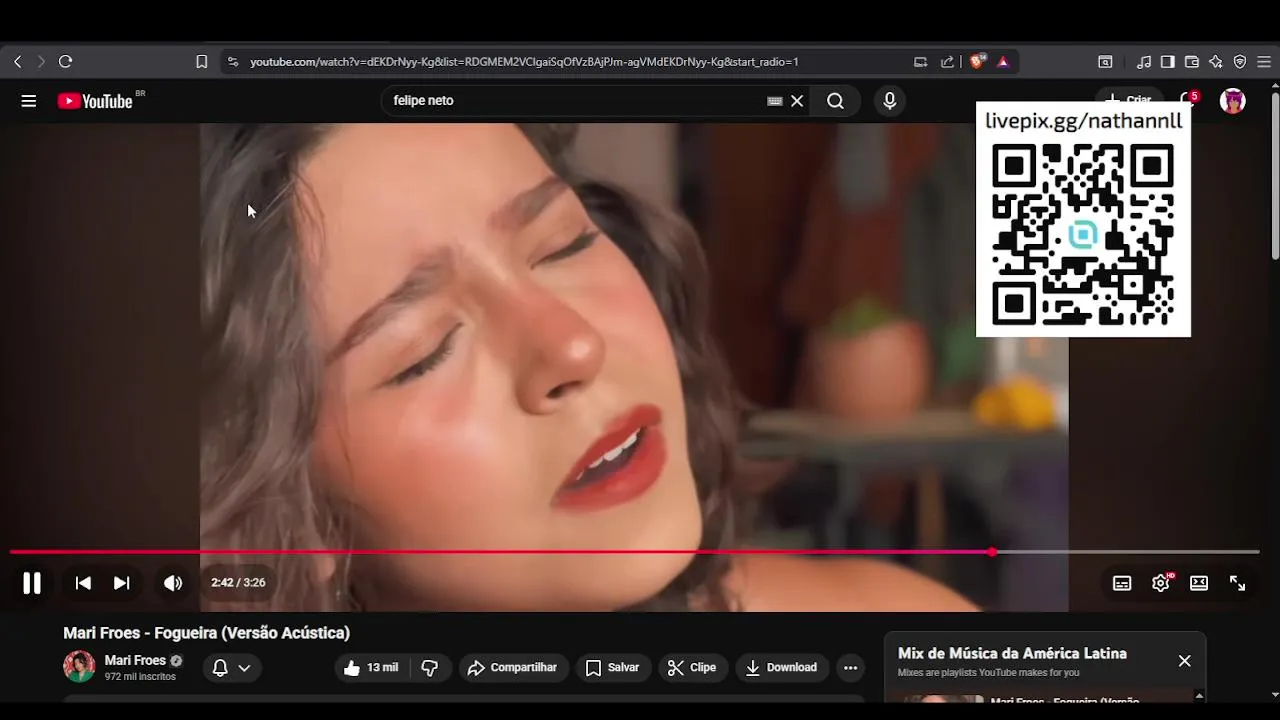
Task: Reload the current page
Action: [x=66, y=62]
